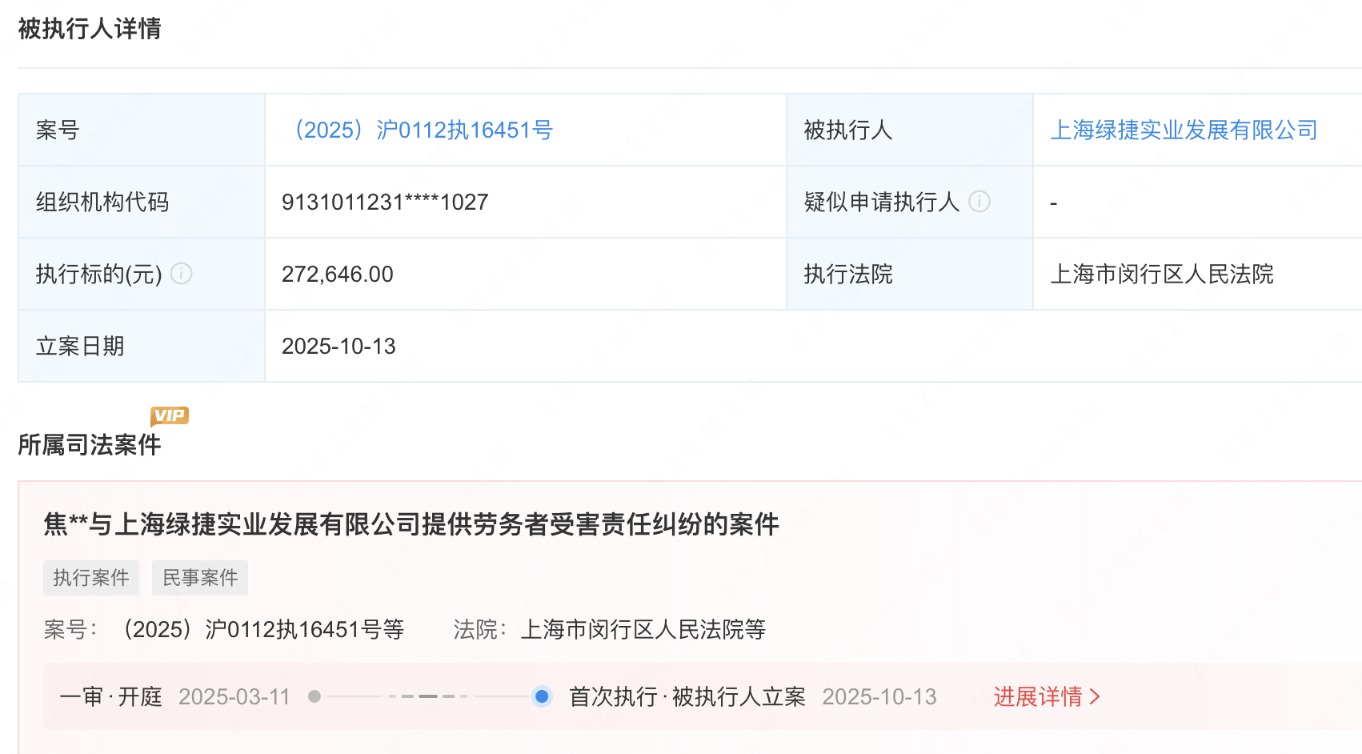
Task: Select the 民事案件 tag
Action: (x=200, y=578)
